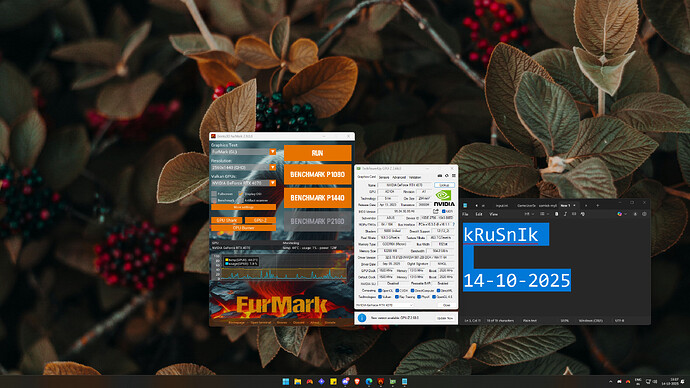This screenshot has width=690, height=388.
Task: Enable the Benchmark checkbox in FurMark
Action: (214, 200)
